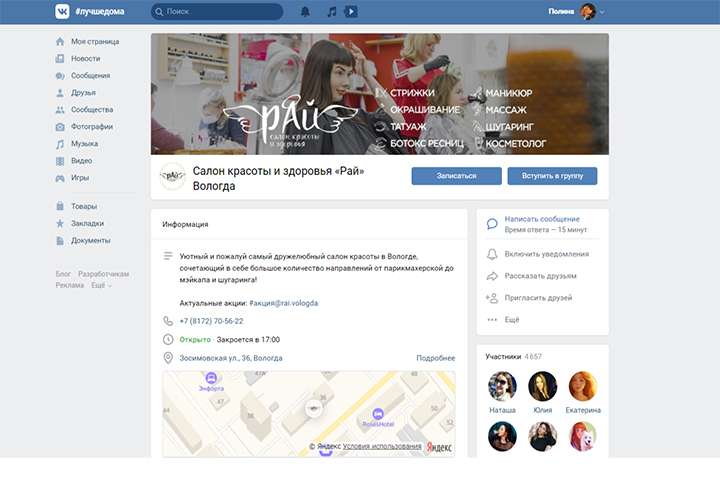This screenshot has width=720, height=480.
Task: Click the Реклама footer link
Action: 69,285
